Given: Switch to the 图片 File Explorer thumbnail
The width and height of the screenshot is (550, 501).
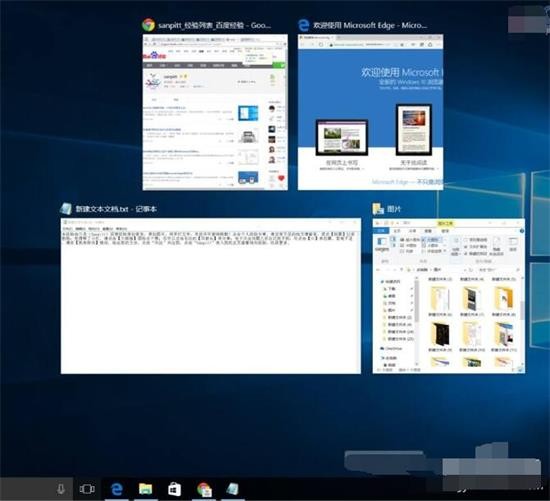Looking at the screenshot, I should click(x=449, y=296).
